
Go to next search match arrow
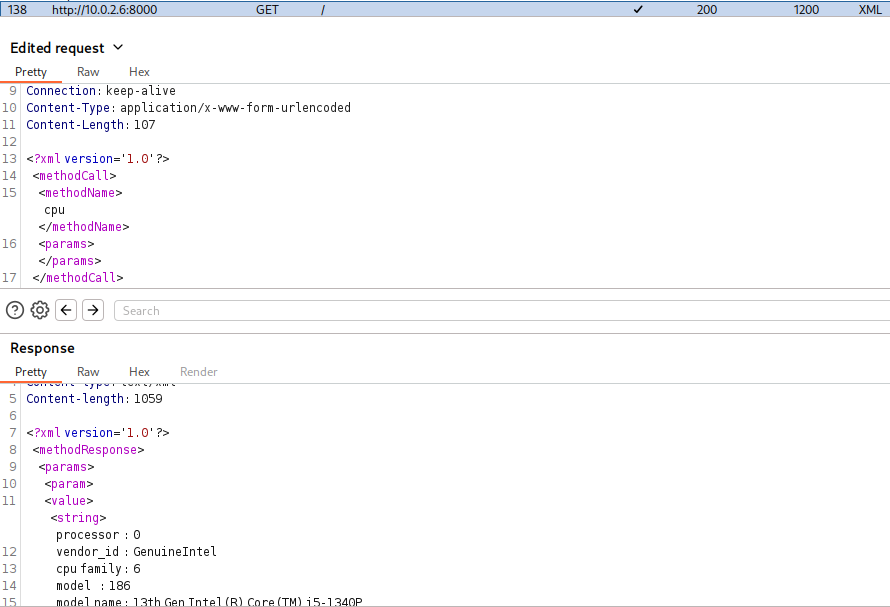[93, 310]
